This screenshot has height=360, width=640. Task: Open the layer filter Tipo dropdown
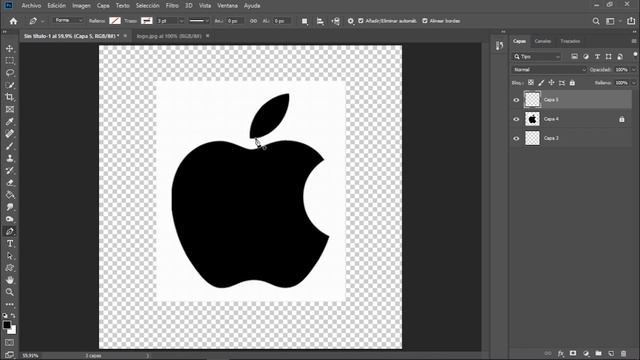click(x=537, y=57)
